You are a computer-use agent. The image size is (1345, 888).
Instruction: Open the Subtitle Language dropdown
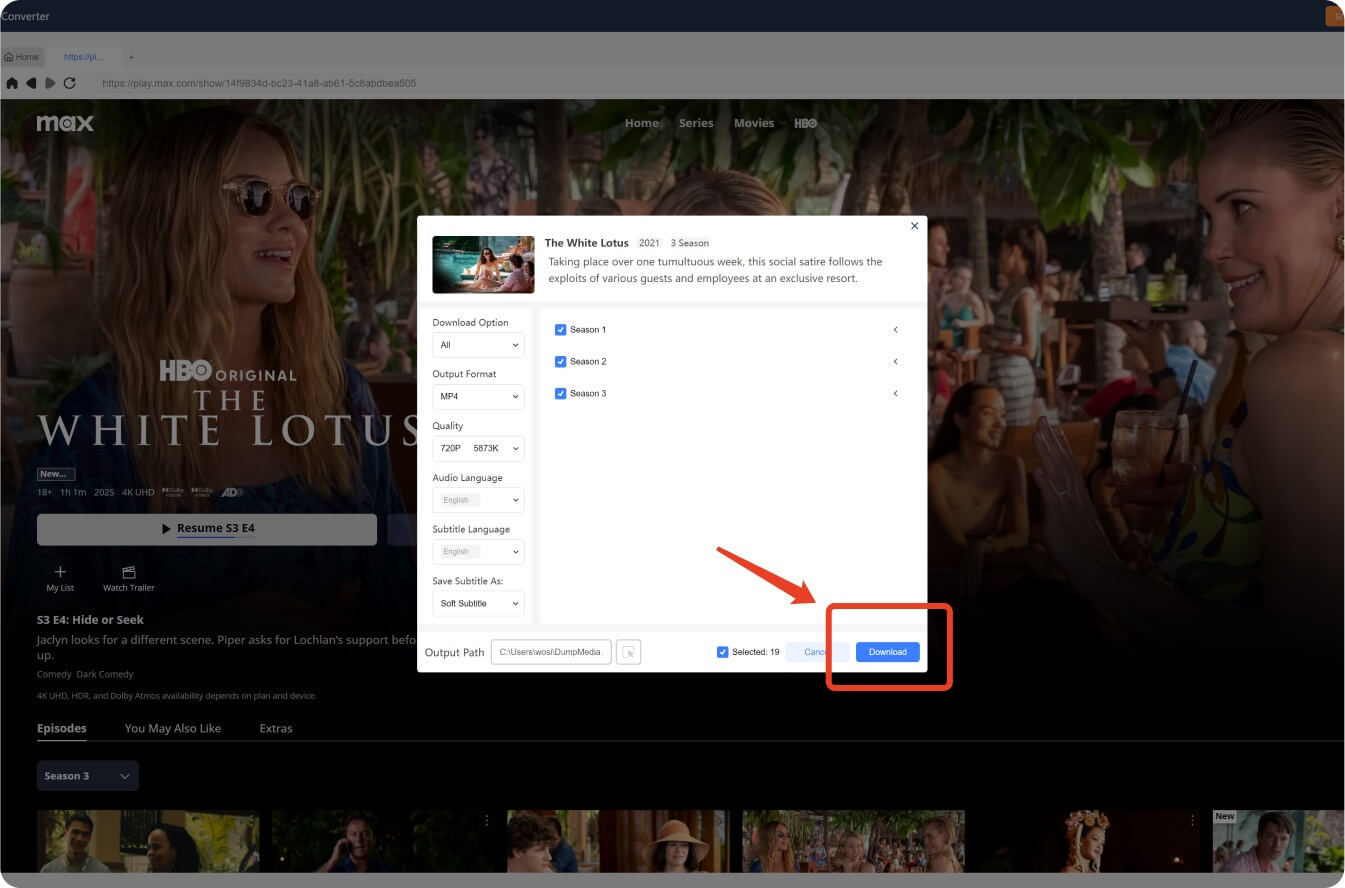[478, 552]
